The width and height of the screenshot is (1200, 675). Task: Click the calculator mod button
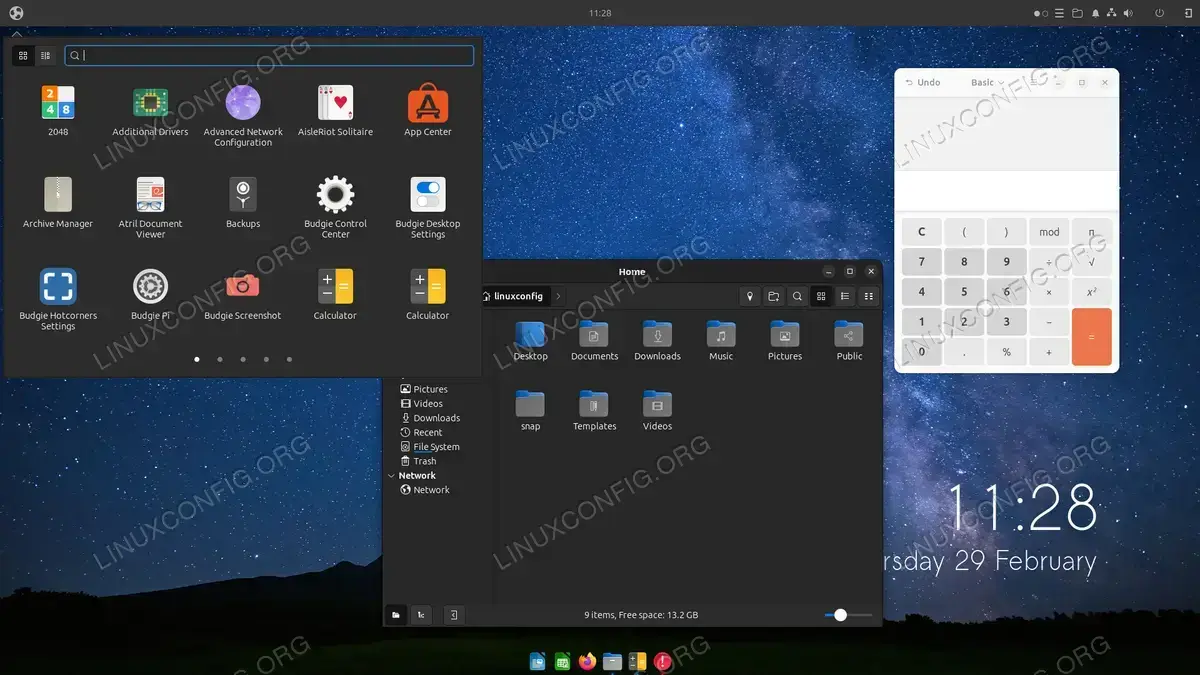tap(1049, 232)
